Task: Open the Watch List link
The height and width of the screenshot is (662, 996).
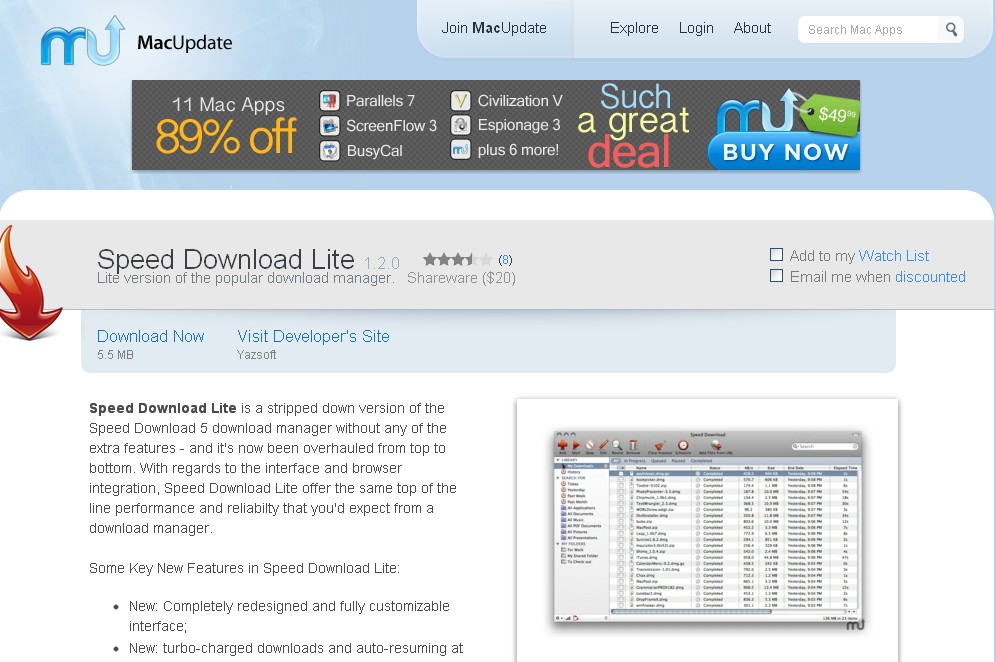Action: 894,255
